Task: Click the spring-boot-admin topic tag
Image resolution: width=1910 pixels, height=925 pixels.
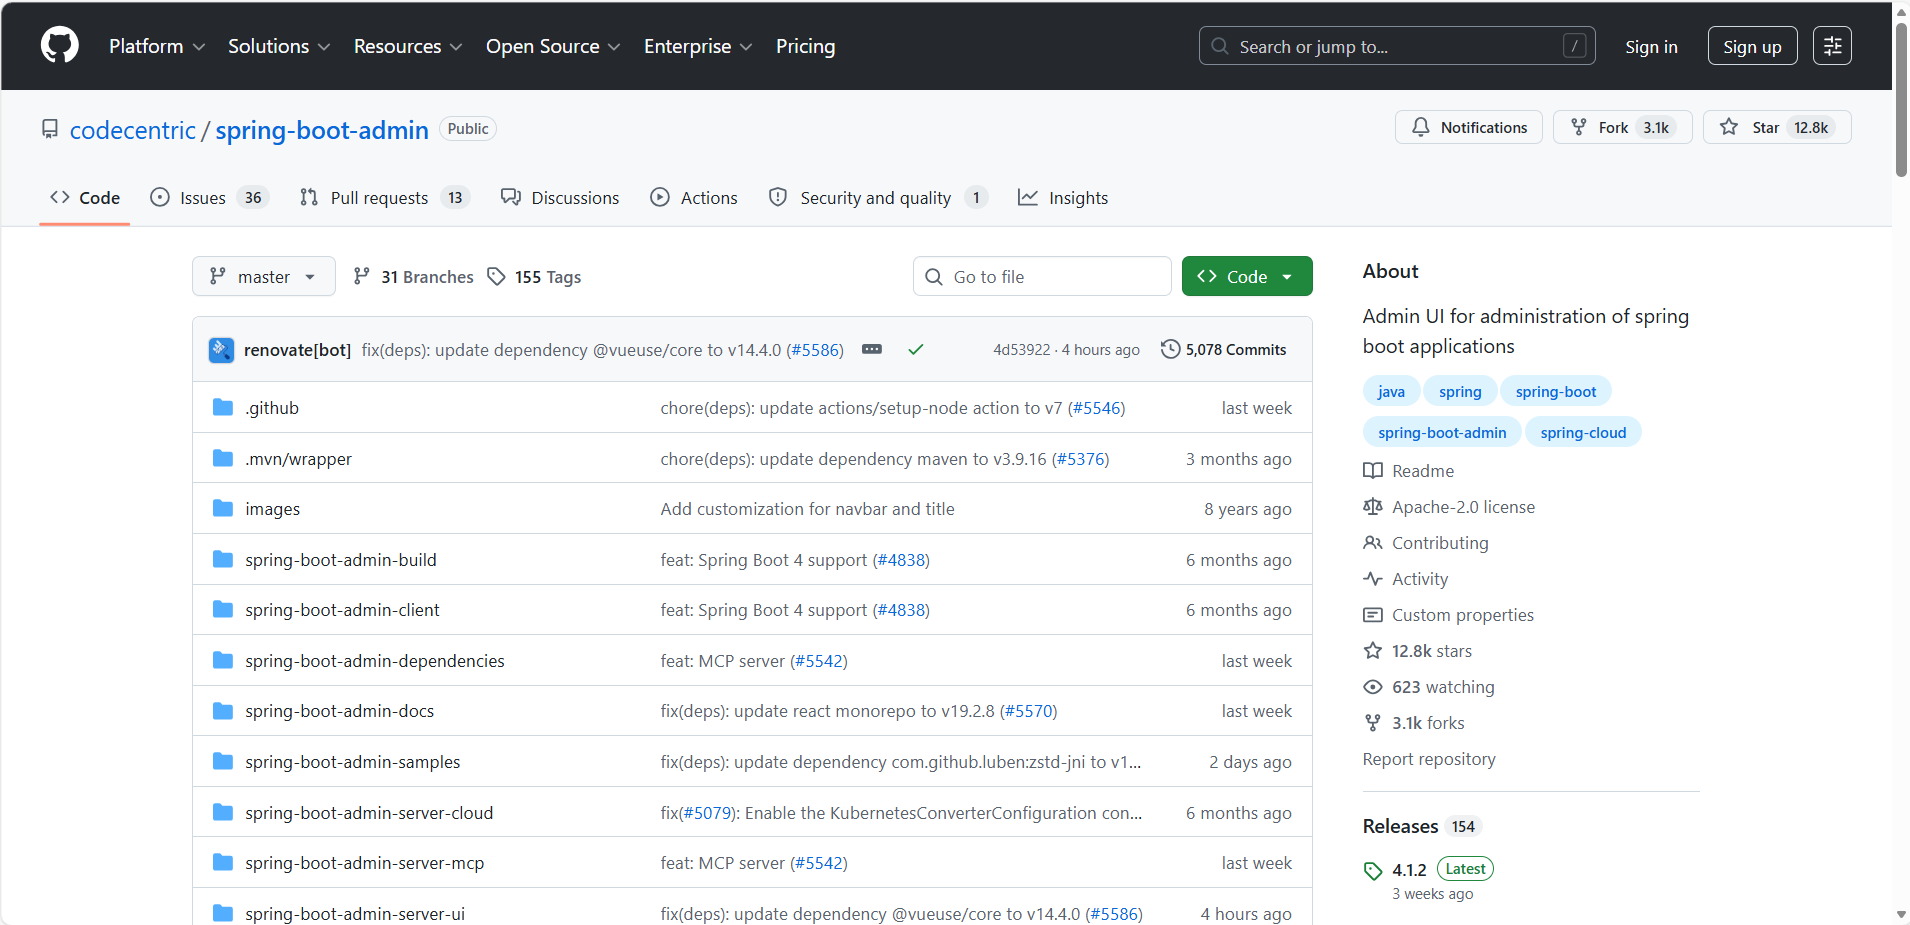Action: coord(1442,432)
